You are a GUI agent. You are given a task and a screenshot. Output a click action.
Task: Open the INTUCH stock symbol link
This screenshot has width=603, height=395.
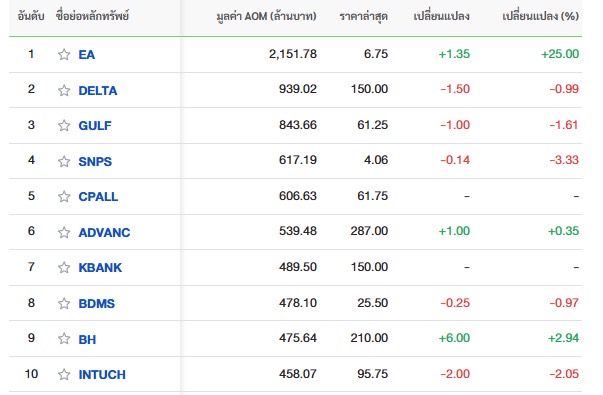click(x=102, y=375)
